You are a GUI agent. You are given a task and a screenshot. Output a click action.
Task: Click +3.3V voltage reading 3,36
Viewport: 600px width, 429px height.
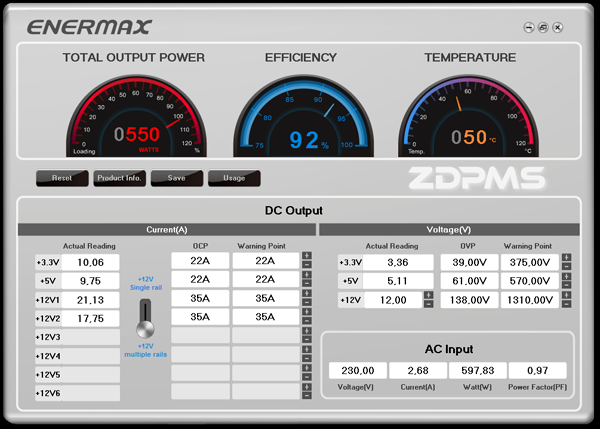click(398, 263)
